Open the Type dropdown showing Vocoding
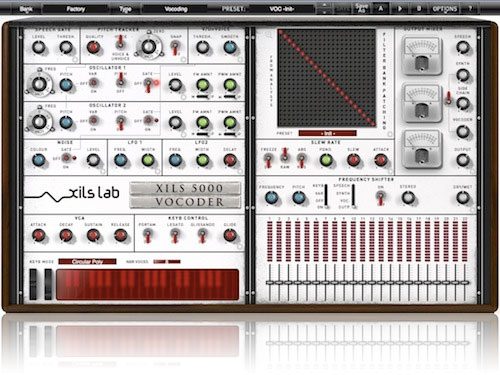Viewport: 500px width, 375px height. pos(176,9)
